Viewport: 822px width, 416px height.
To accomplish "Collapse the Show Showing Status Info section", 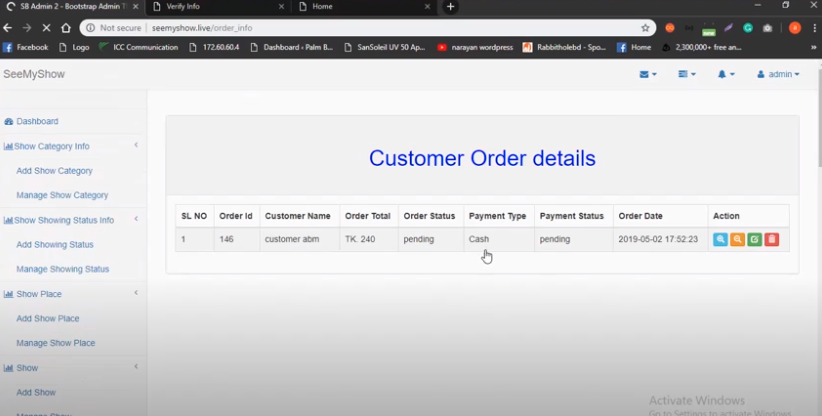I will click(x=136, y=220).
